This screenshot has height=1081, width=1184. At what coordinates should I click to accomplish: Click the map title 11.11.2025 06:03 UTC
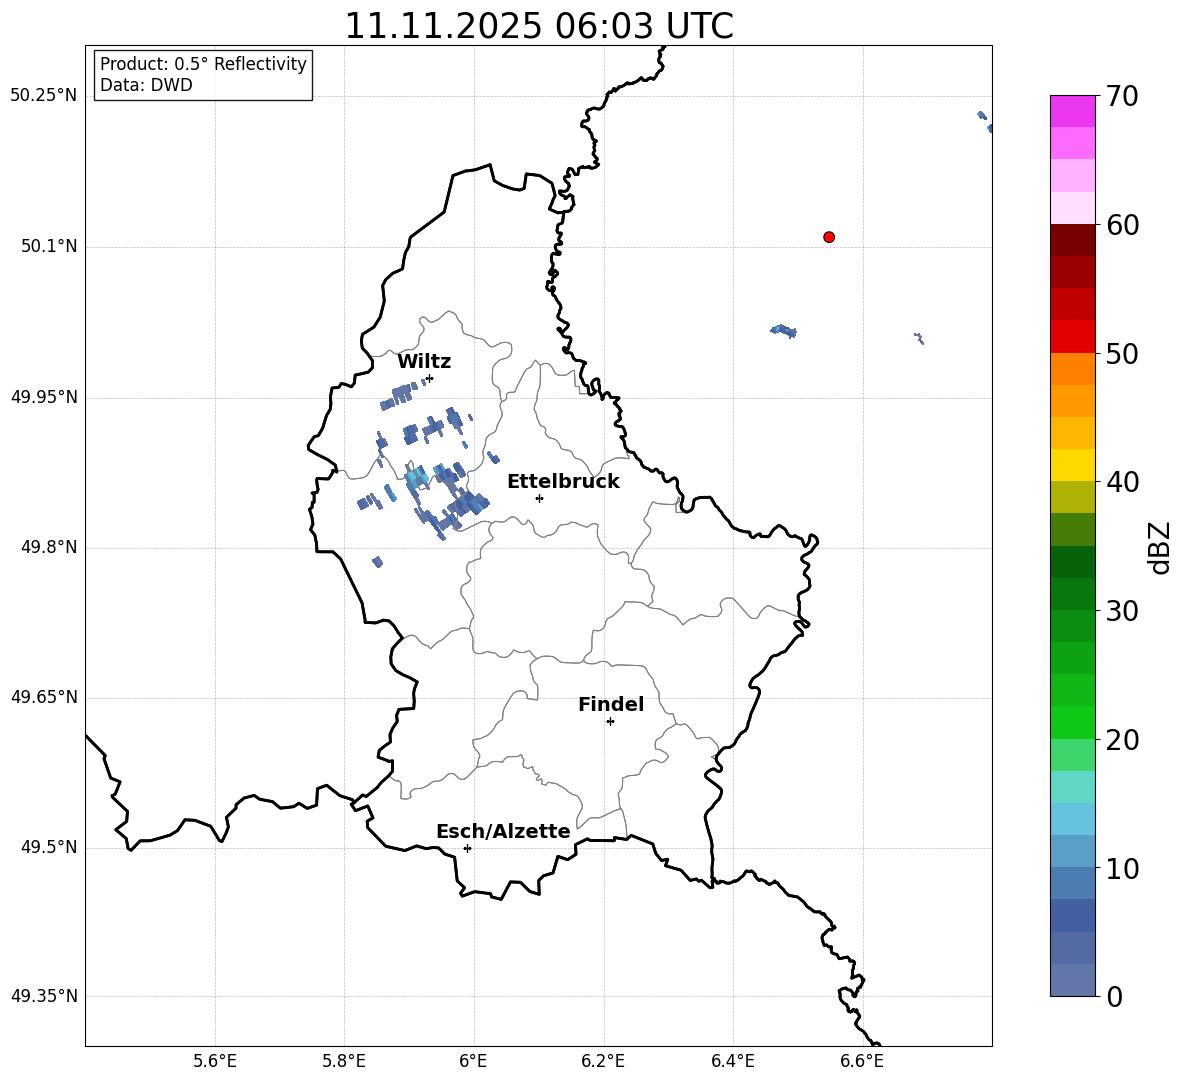539,26
